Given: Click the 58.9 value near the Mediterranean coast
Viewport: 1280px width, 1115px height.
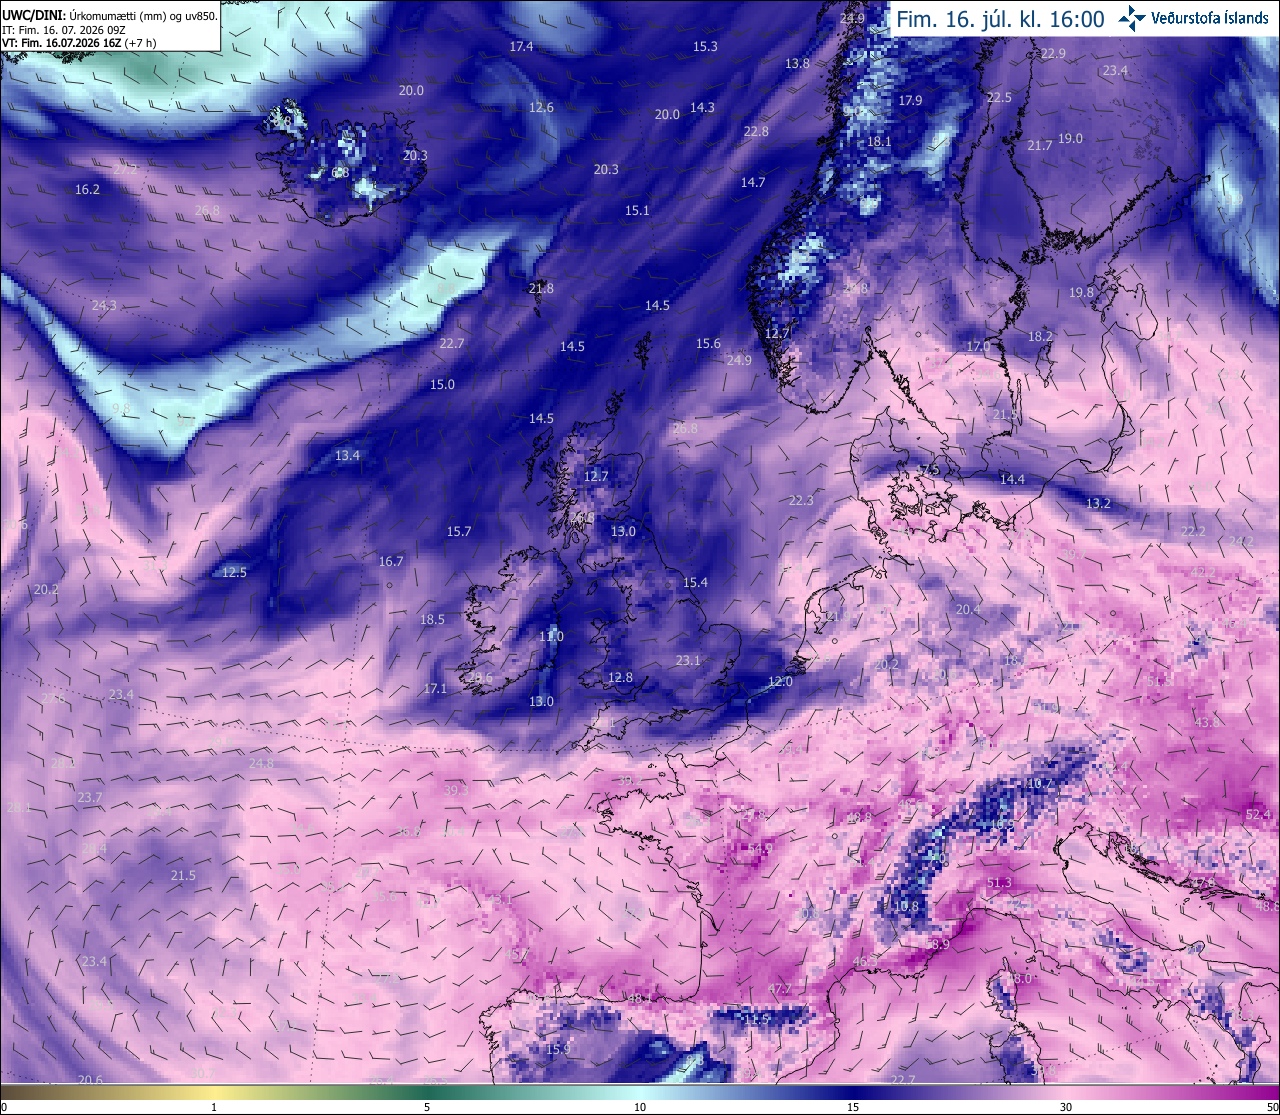Looking at the screenshot, I should click(938, 943).
